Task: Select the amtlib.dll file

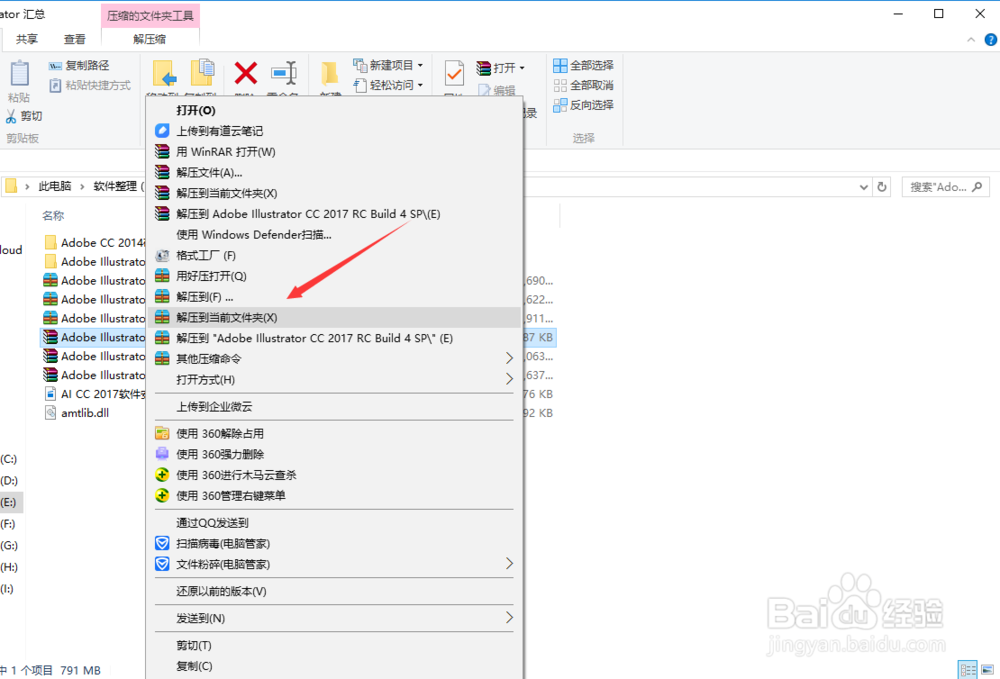Action: (x=77, y=413)
